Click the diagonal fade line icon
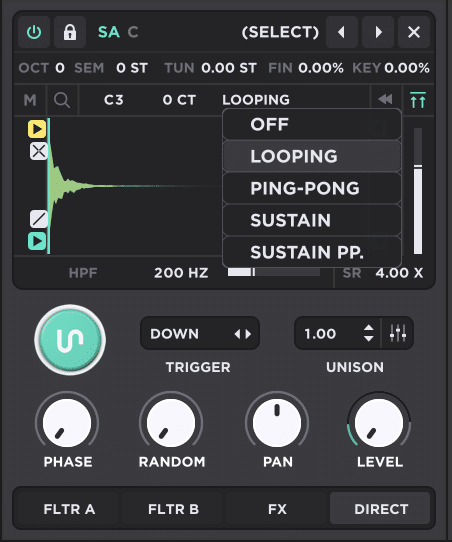The width and height of the screenshot is (452, 542). (39, 219)
